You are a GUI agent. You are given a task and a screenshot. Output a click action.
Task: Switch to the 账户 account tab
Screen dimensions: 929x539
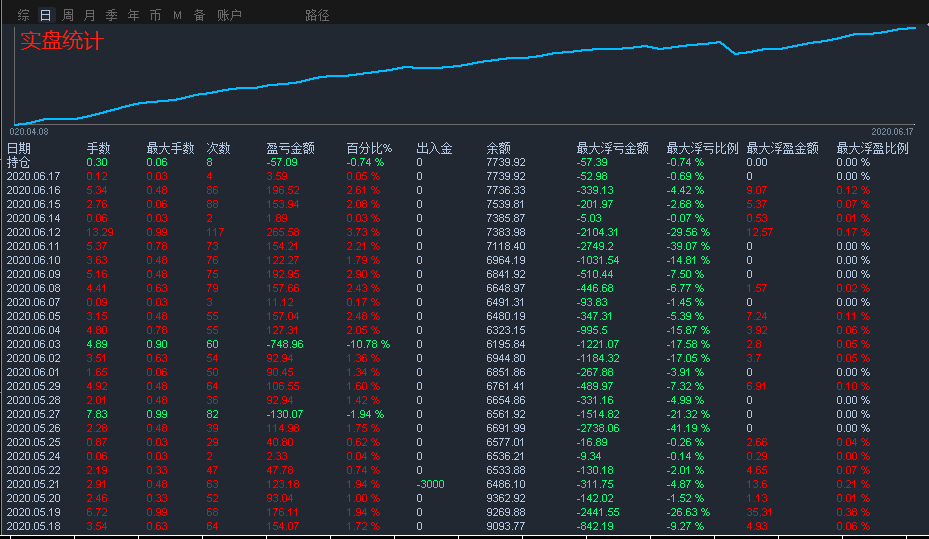[x=229, y=15]
